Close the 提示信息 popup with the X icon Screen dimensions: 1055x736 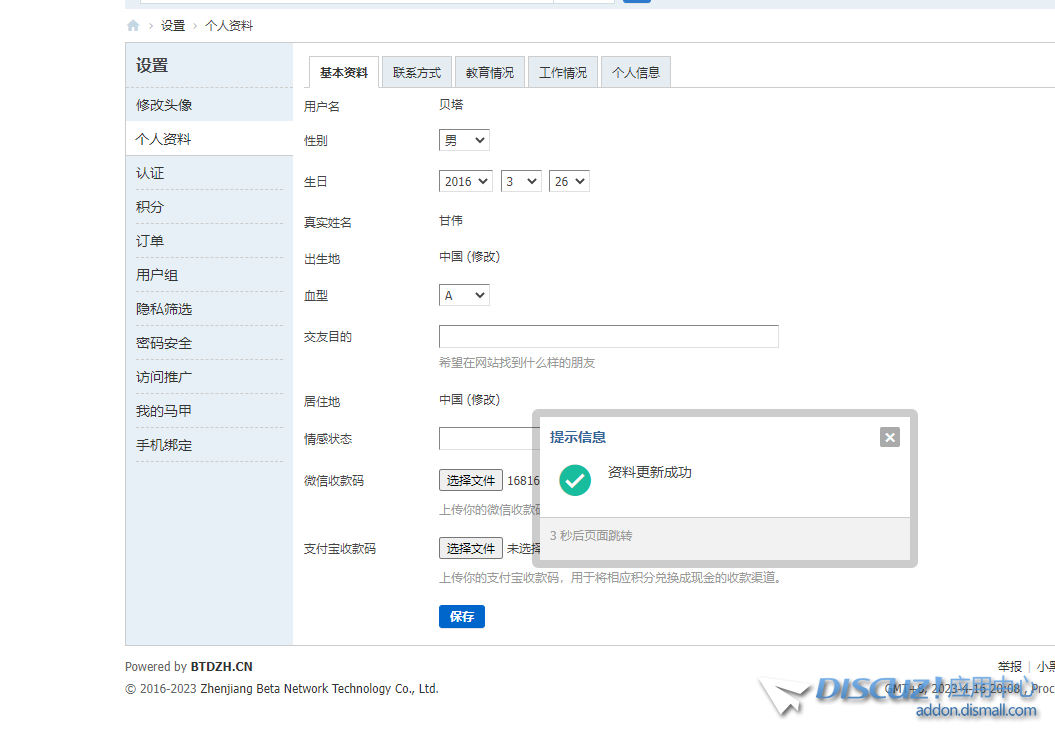889,437
